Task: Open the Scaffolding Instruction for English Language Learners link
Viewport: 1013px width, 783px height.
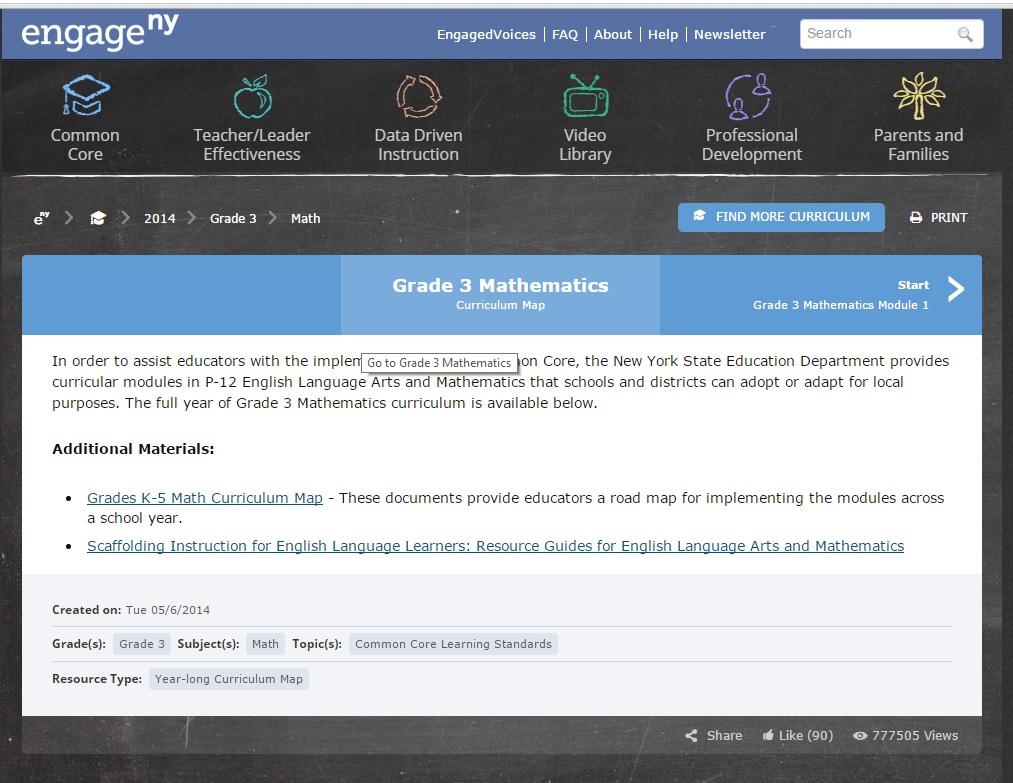Action: pos(496,546)
